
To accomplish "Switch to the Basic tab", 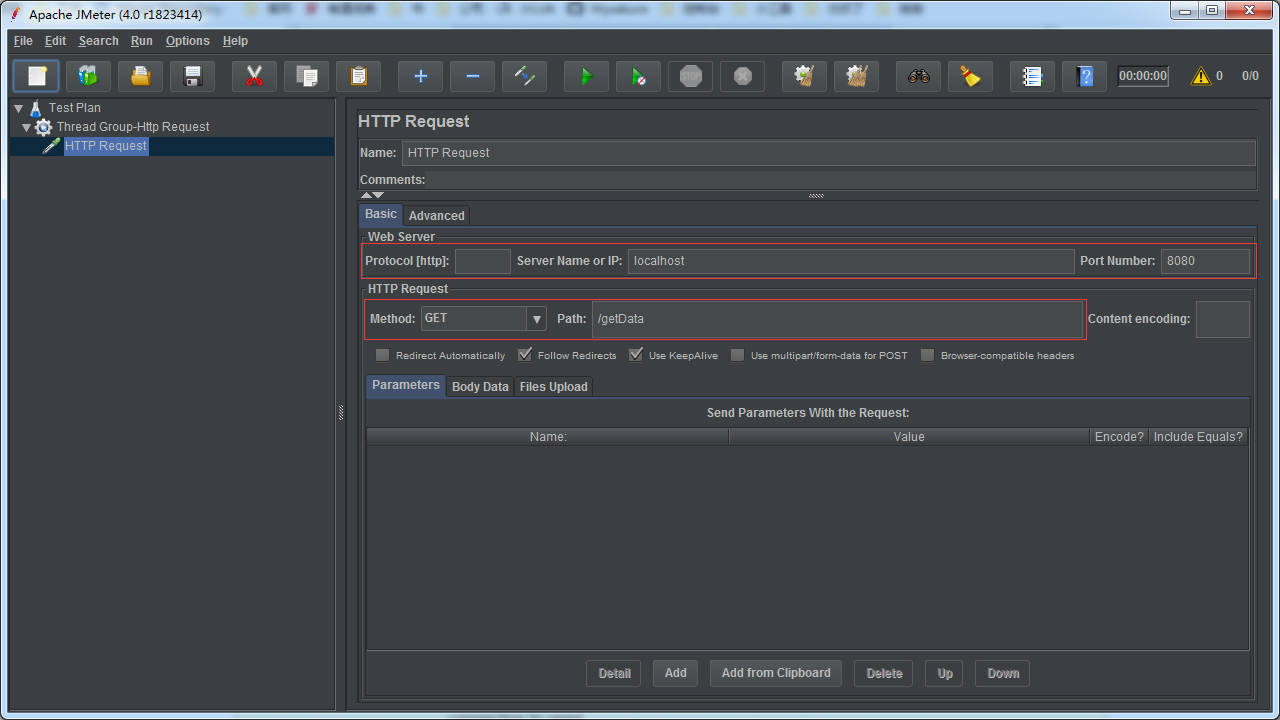I will (381, 214).
